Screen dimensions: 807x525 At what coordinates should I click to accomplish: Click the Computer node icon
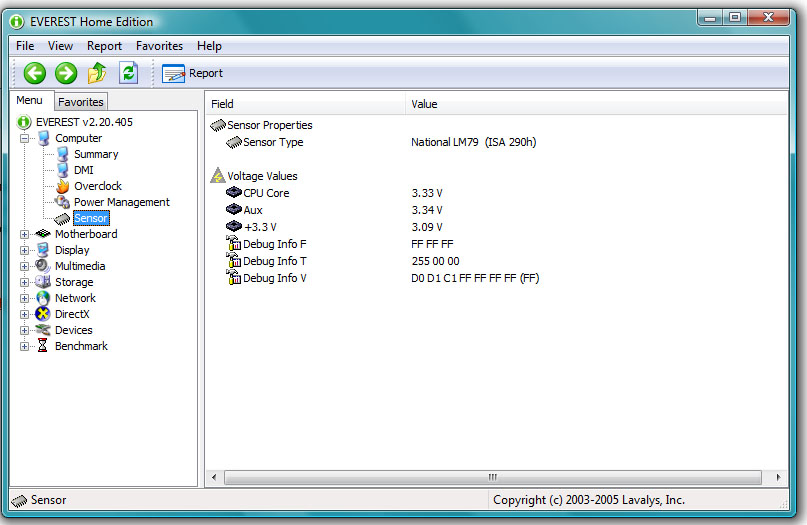point(44,138)
